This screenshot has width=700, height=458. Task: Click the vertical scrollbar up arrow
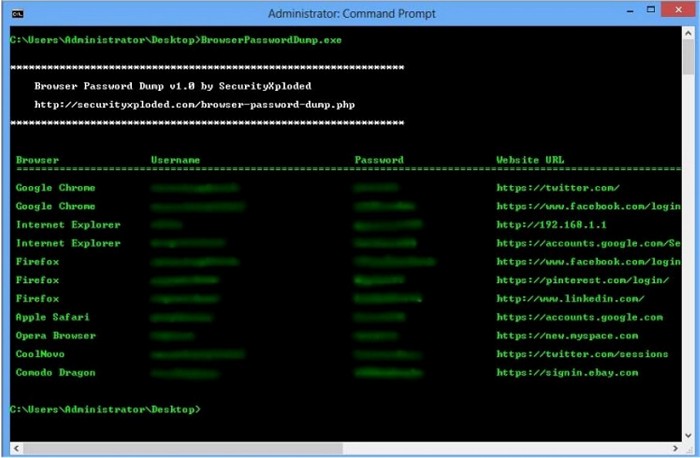coord(688,33)
